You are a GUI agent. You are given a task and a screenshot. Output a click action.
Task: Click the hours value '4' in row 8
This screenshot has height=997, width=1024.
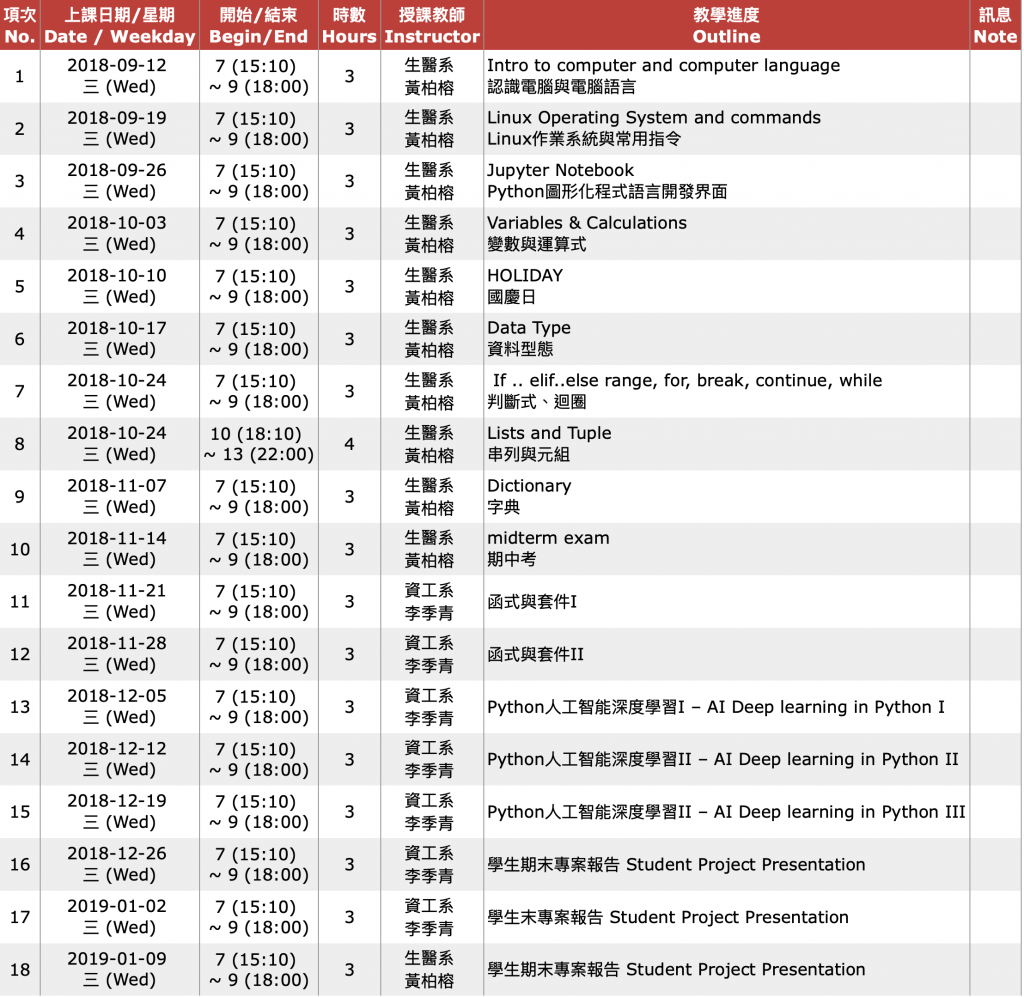pos(349,444)
